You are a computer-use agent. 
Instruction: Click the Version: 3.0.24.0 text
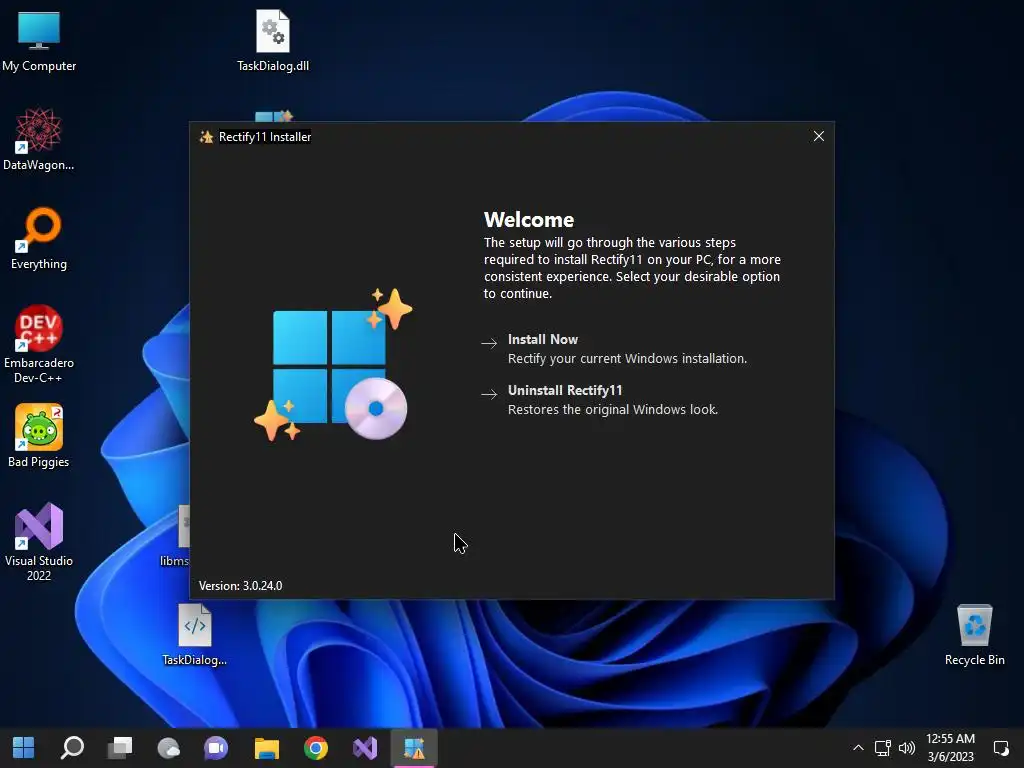point(240,586)
